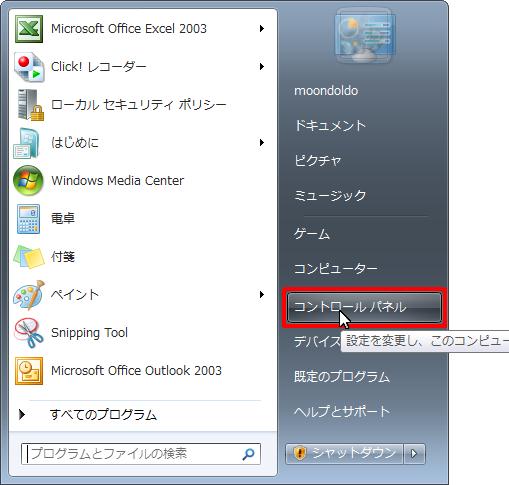Expand Click! レコーダー submenu arrow
This screenshot has width=509, height=485.
[x=262, y=67]
